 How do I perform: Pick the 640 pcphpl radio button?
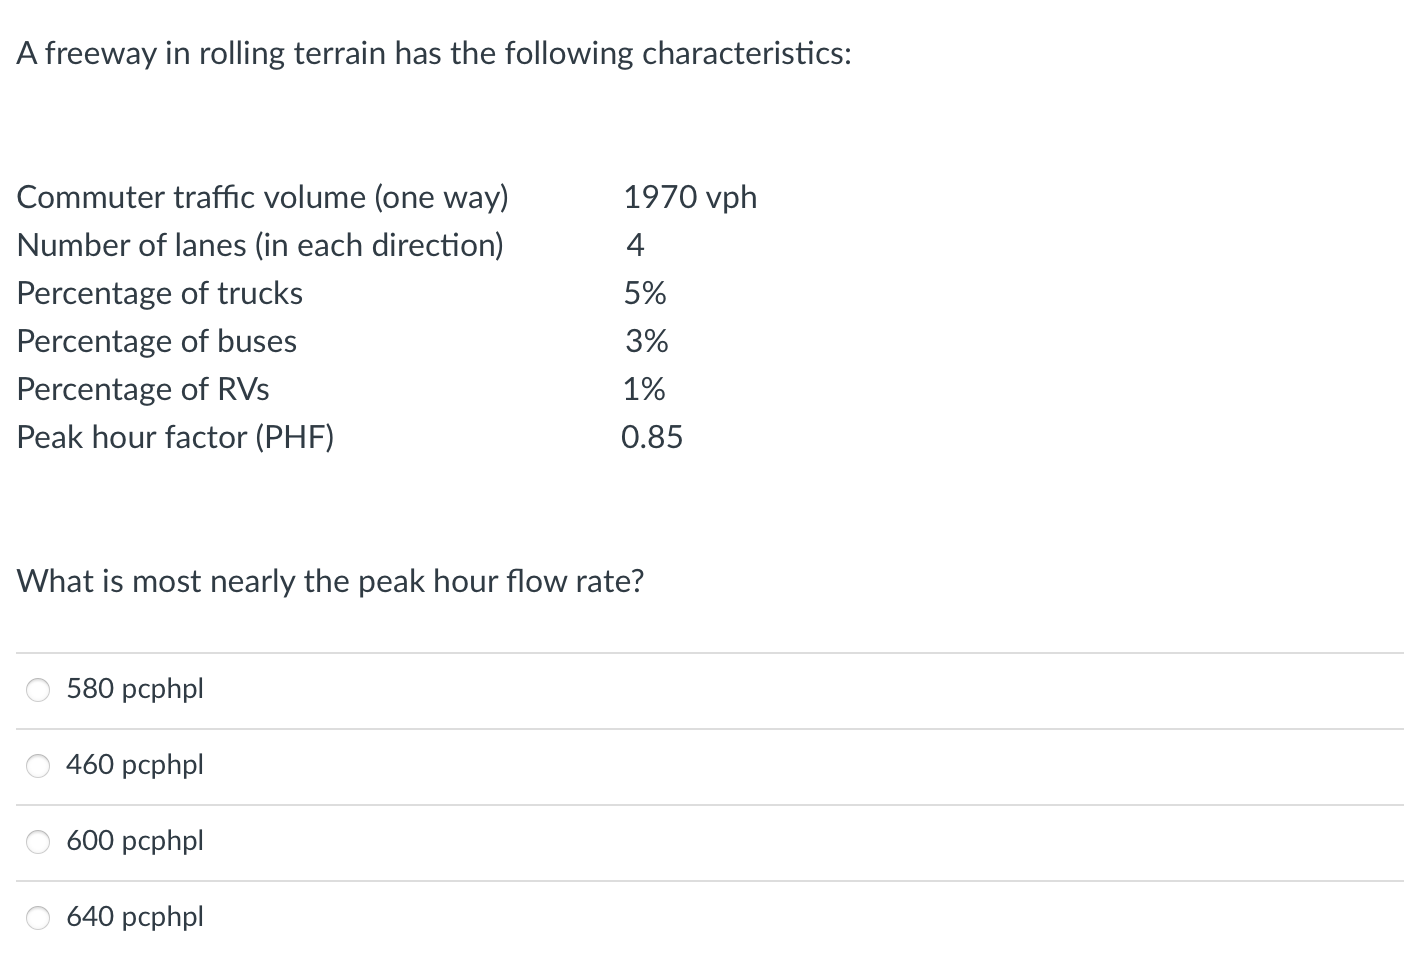click(x=38, y=918)
